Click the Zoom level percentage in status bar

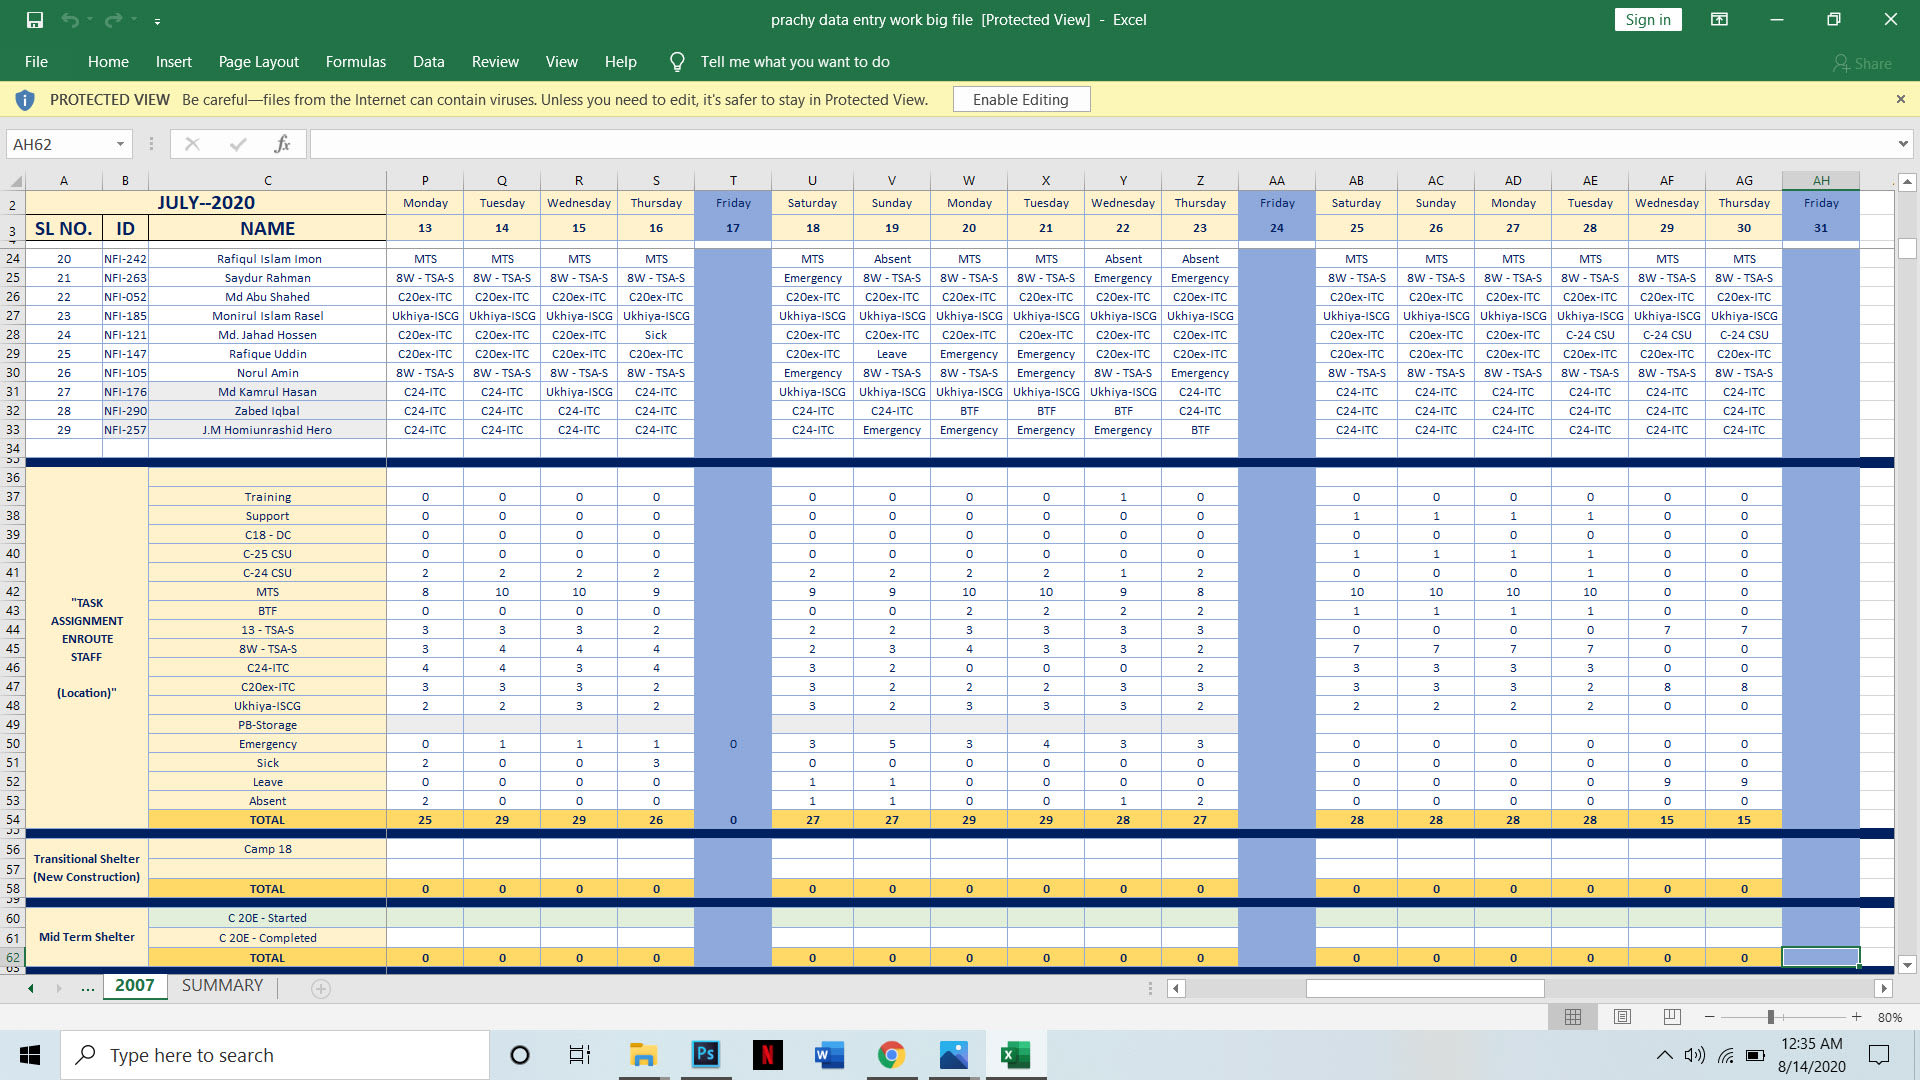pos(1895,1015)
